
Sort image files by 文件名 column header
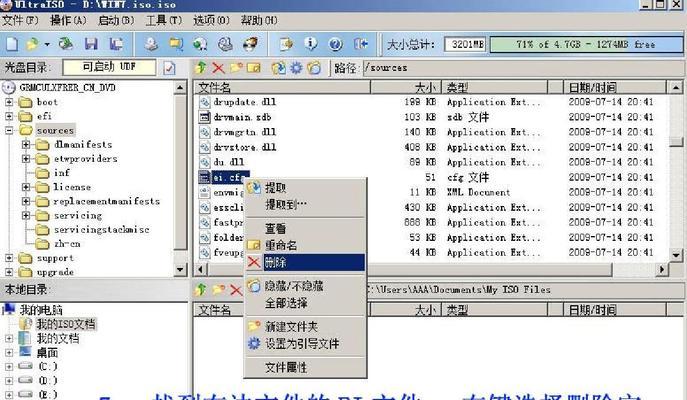click(x=283, y=88)
